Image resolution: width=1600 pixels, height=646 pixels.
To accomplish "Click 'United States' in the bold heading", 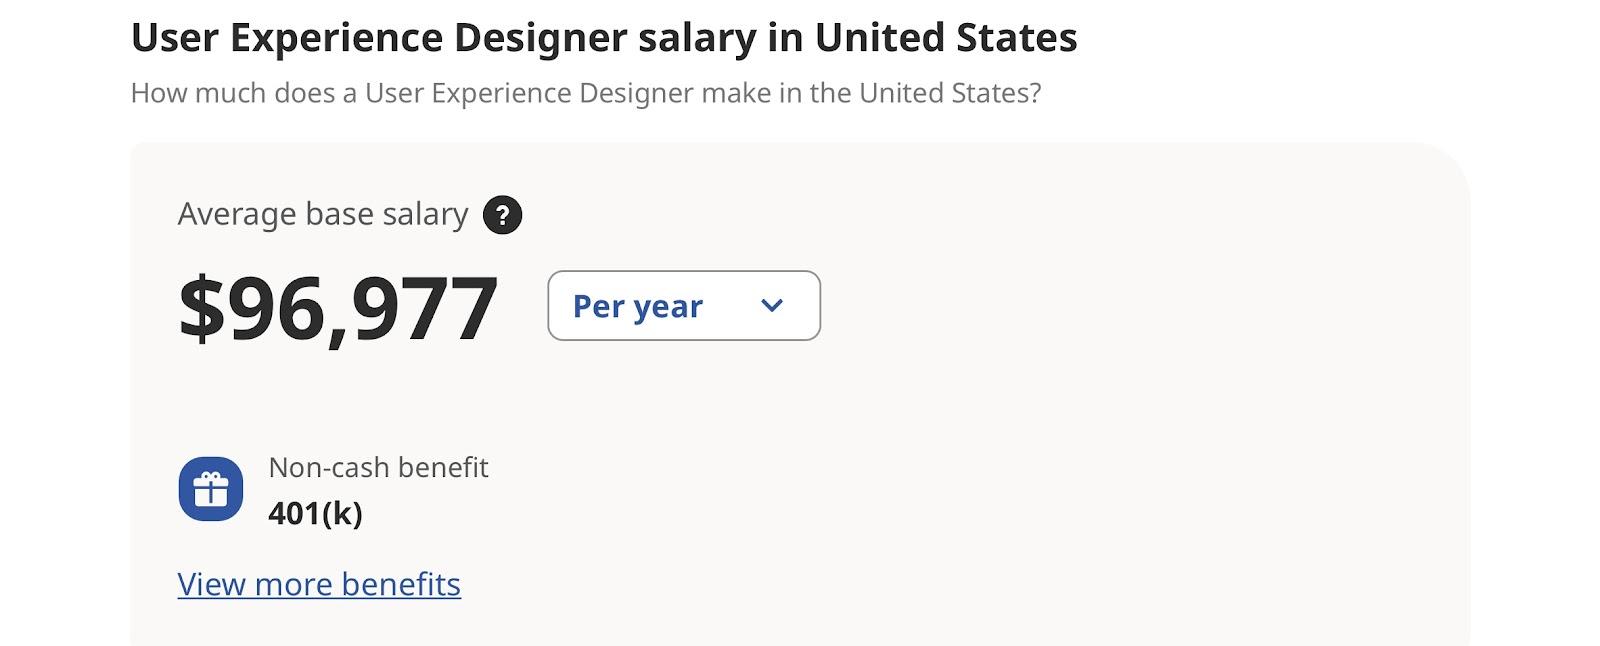I will click(x=946, y=38).
